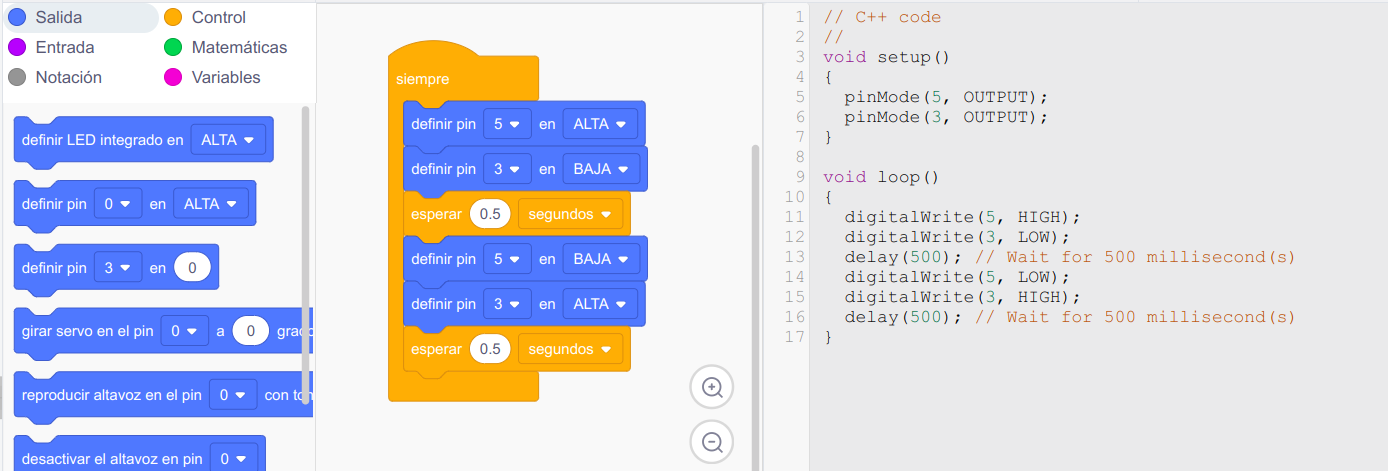Open ALTA dropdown in definir LED integrado block
Screen dimensions: 1388x471
coord(228,140)
